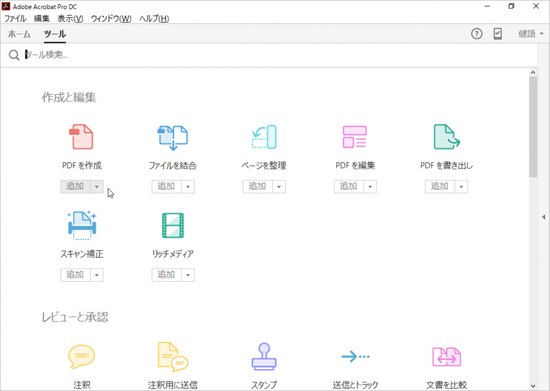Click the 作成と編集 section heading

(x=69, y=97)
